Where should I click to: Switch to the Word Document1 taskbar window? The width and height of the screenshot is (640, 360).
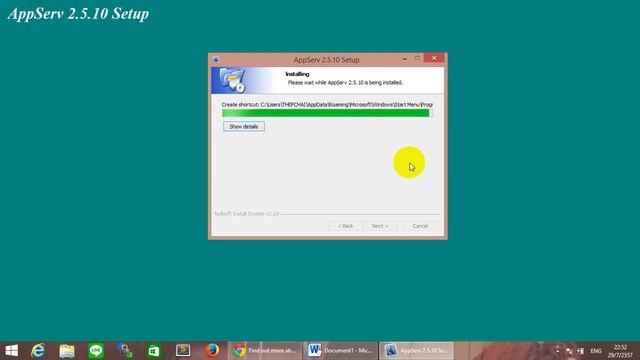(340, 351)
